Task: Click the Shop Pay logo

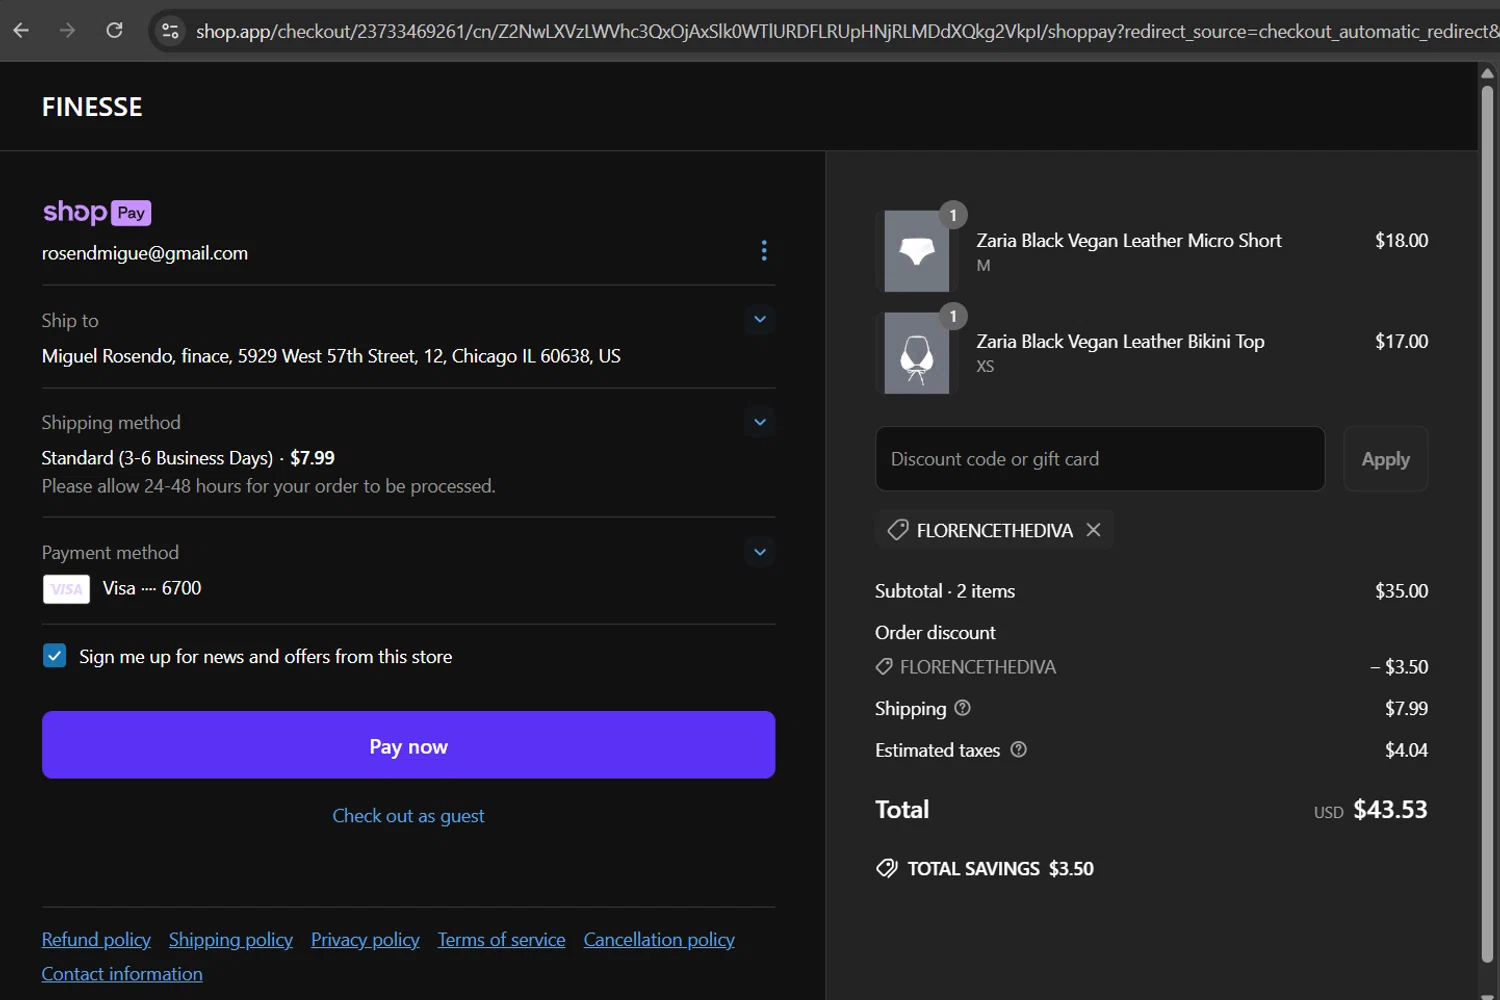Action: click(97, 212)
